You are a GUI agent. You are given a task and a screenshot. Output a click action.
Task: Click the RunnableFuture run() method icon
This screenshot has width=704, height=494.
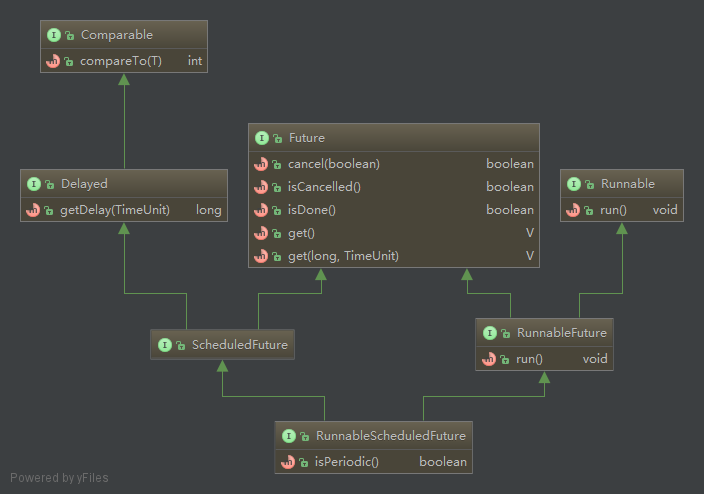[489, 359]
